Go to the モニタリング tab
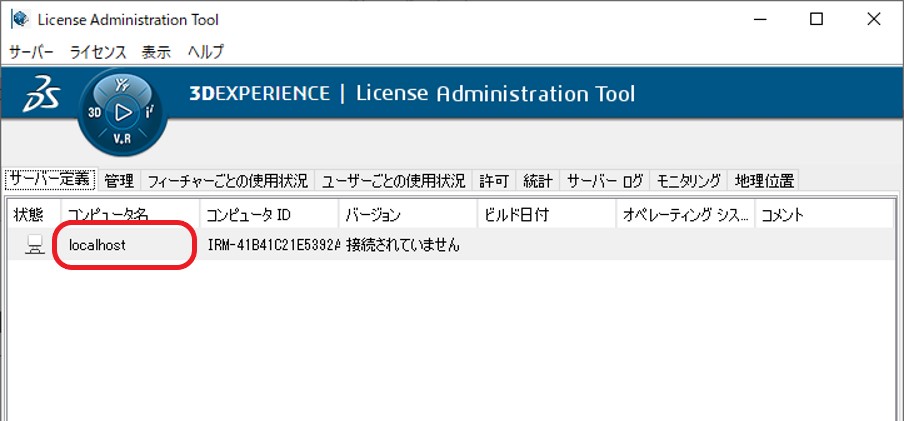904x421 pixels. pos(688,181)
